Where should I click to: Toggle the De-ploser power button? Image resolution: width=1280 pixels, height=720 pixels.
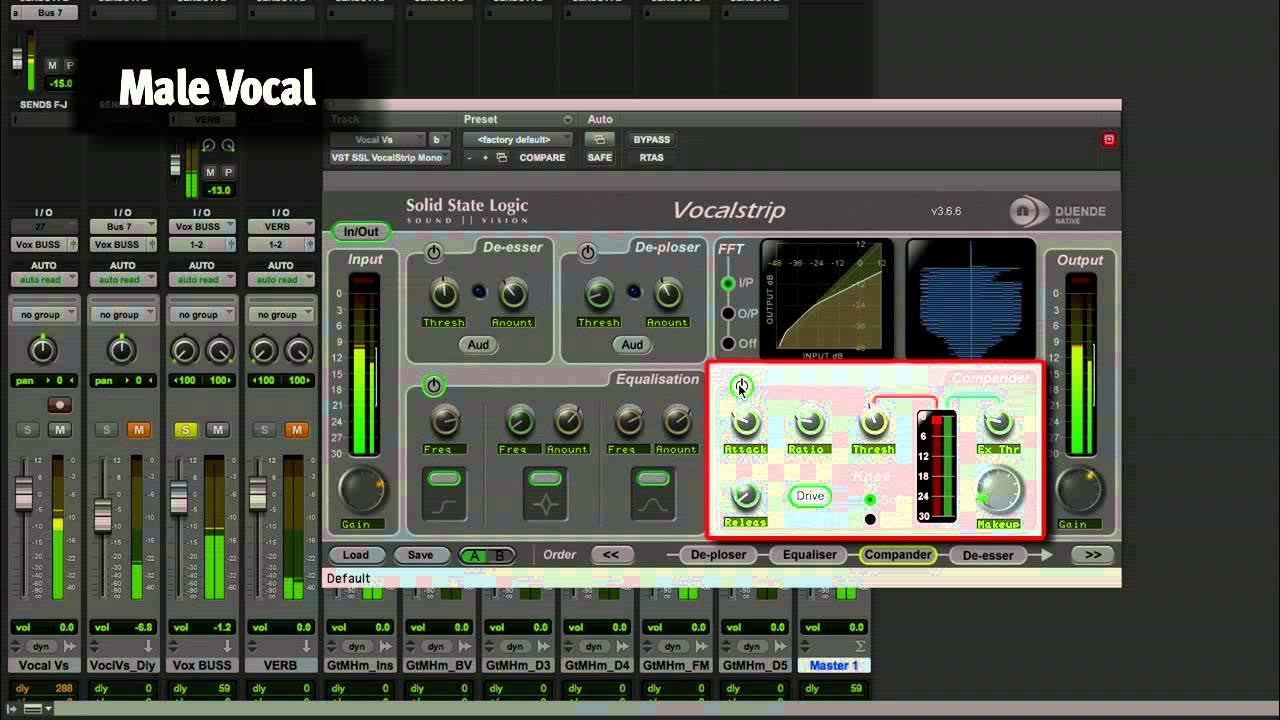(x=588, y=254)
